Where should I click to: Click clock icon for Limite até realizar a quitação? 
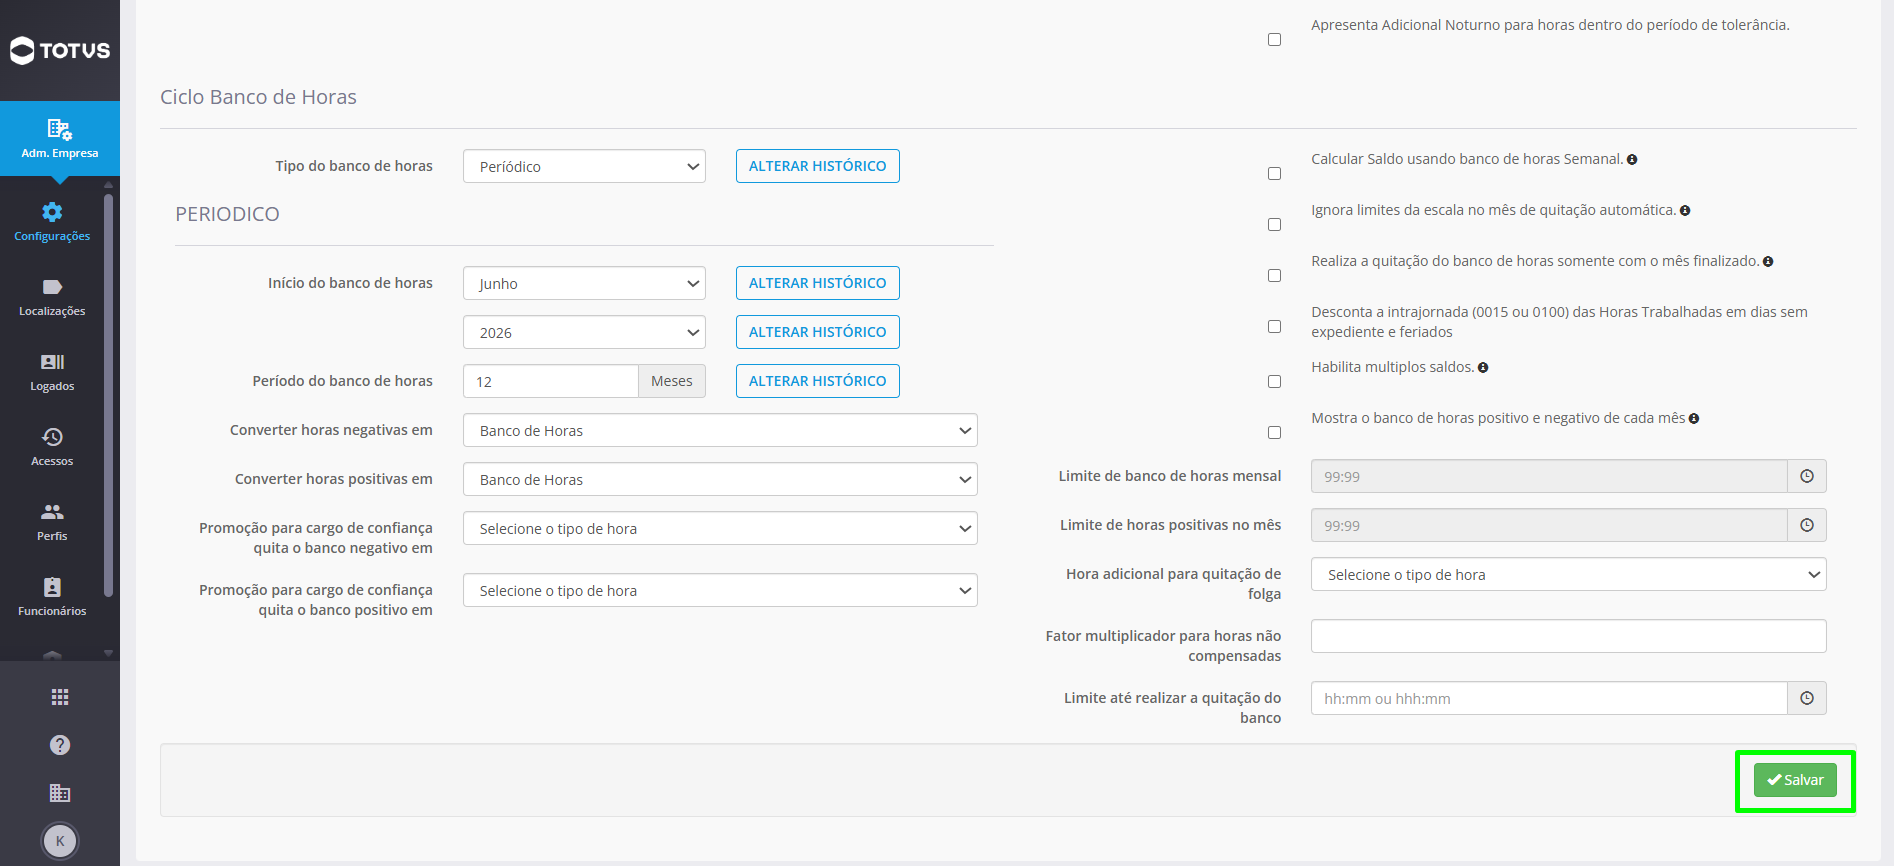1807,698
